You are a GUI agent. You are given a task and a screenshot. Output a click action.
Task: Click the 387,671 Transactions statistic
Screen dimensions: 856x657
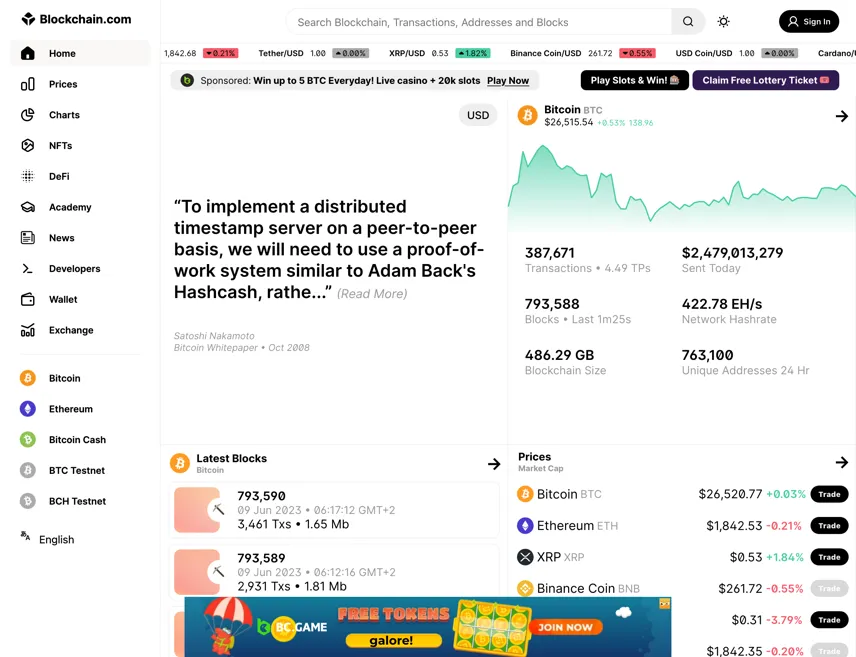click(587, 260)
